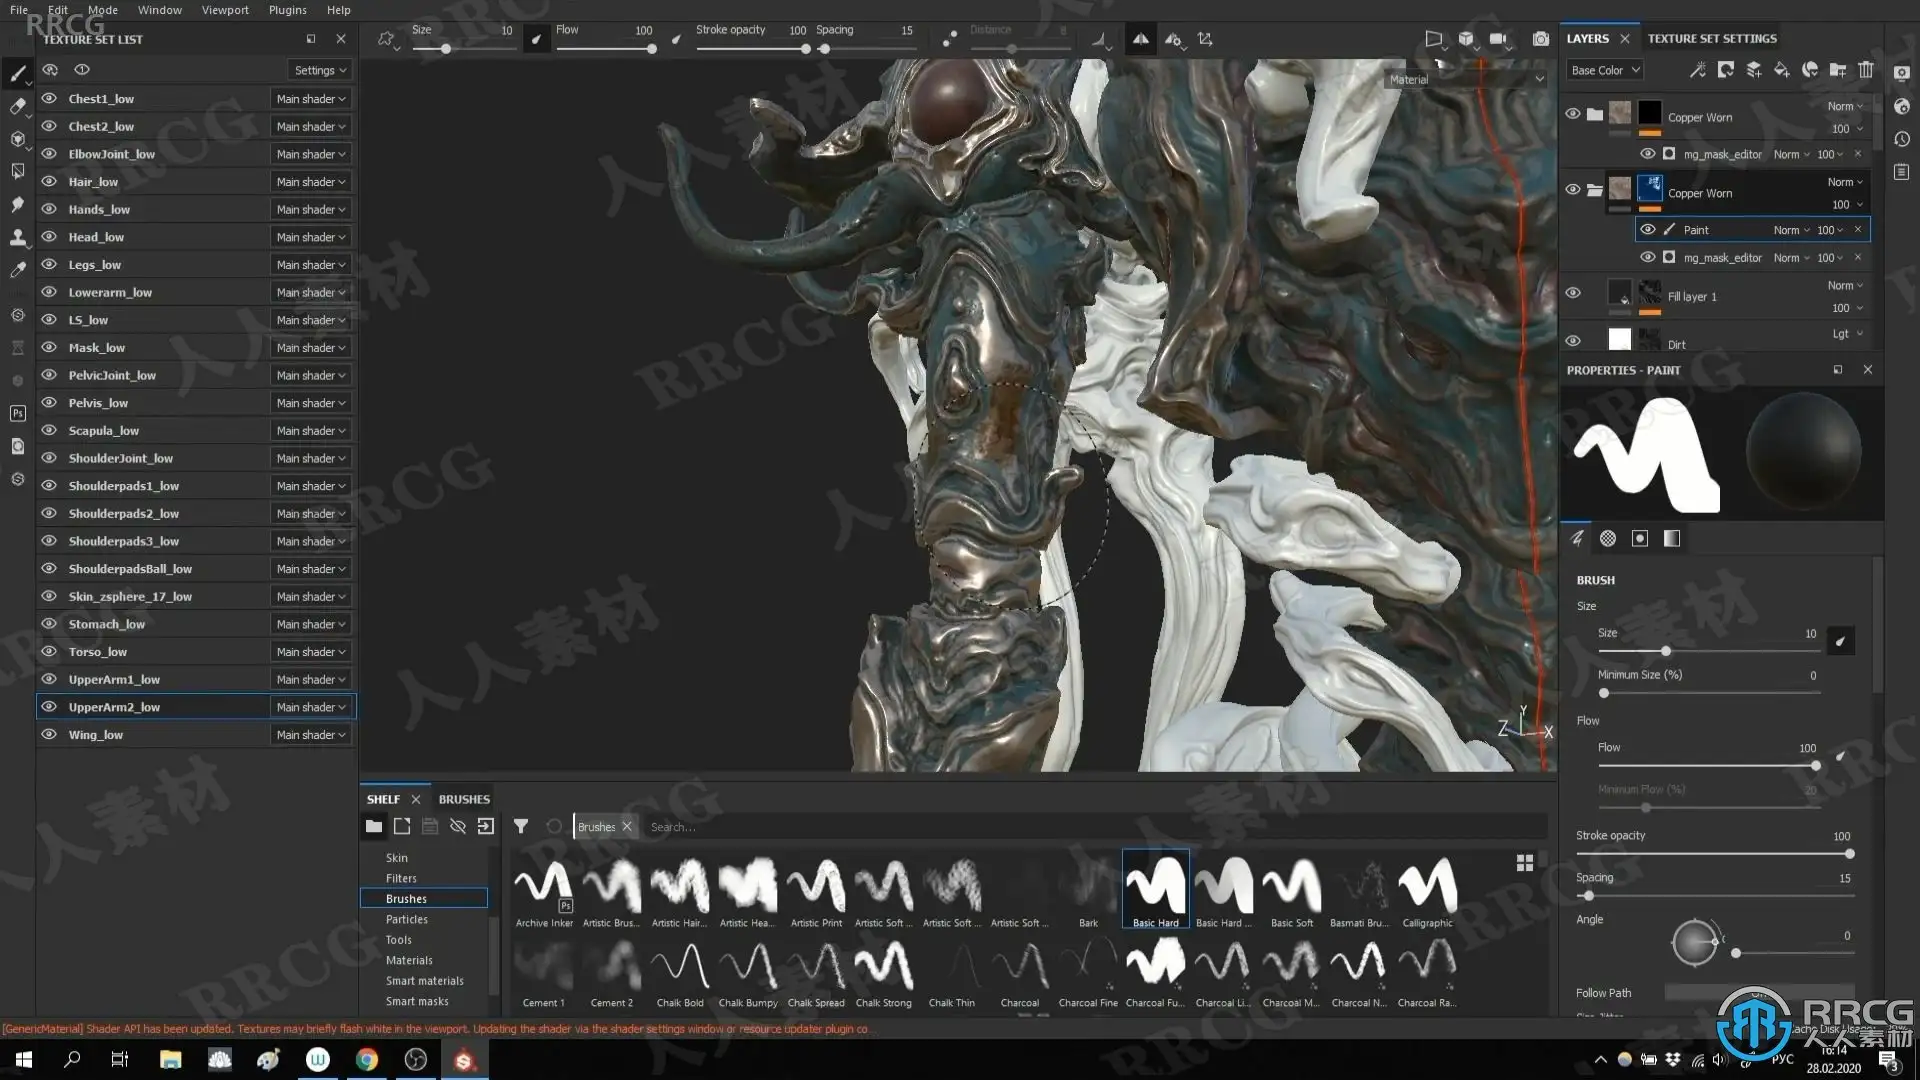1920x1080 pixels.
Task: Select the Polygon Fill tool
Action: [x=17, y=171]
